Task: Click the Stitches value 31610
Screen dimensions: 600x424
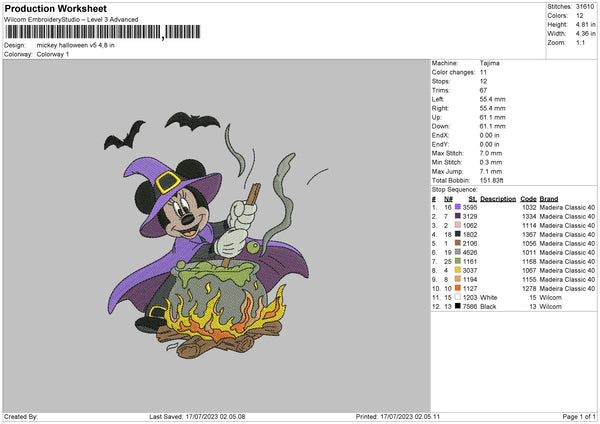Action: [x=585, y=7]
